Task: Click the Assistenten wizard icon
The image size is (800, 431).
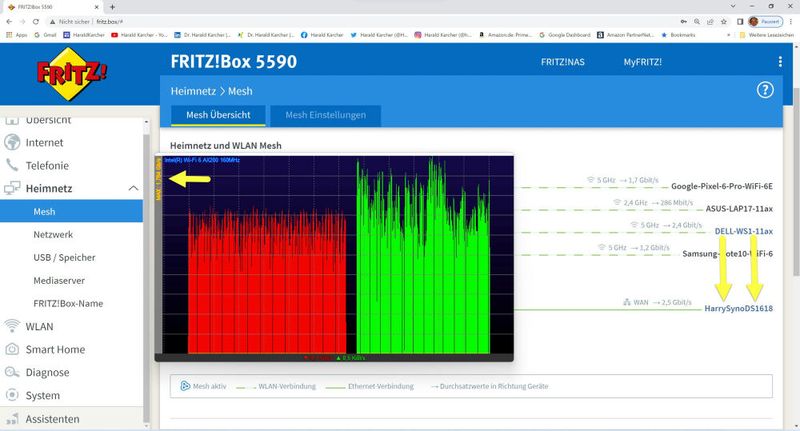Action: pyautogui.click(x=12, y=419)
